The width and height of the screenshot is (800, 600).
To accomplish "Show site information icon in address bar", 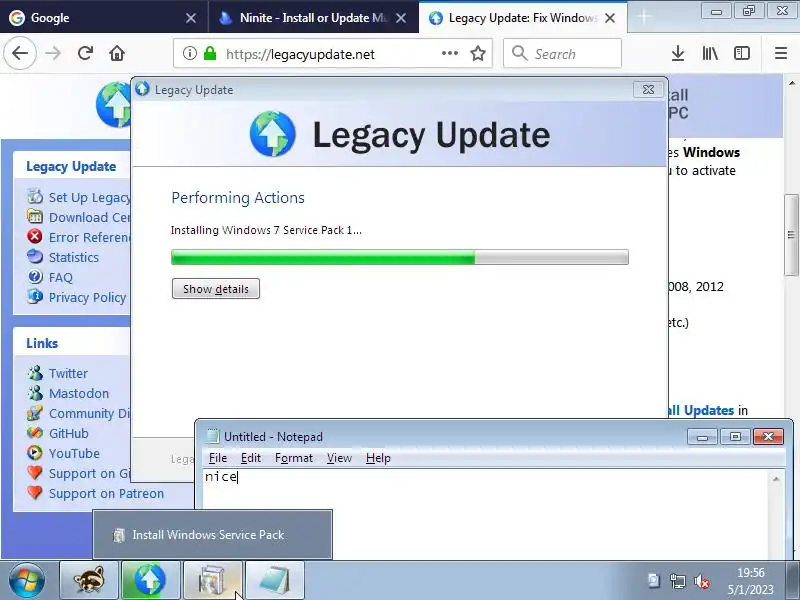I will (190, 53).
